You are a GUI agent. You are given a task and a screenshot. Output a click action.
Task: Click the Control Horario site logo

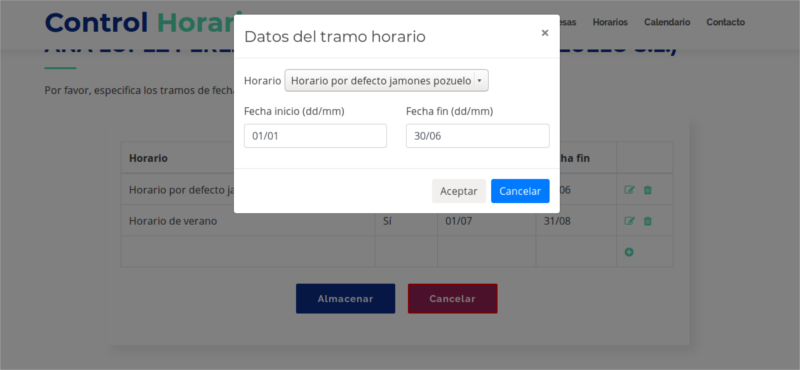pyautogui.click(x=142, y=22)
